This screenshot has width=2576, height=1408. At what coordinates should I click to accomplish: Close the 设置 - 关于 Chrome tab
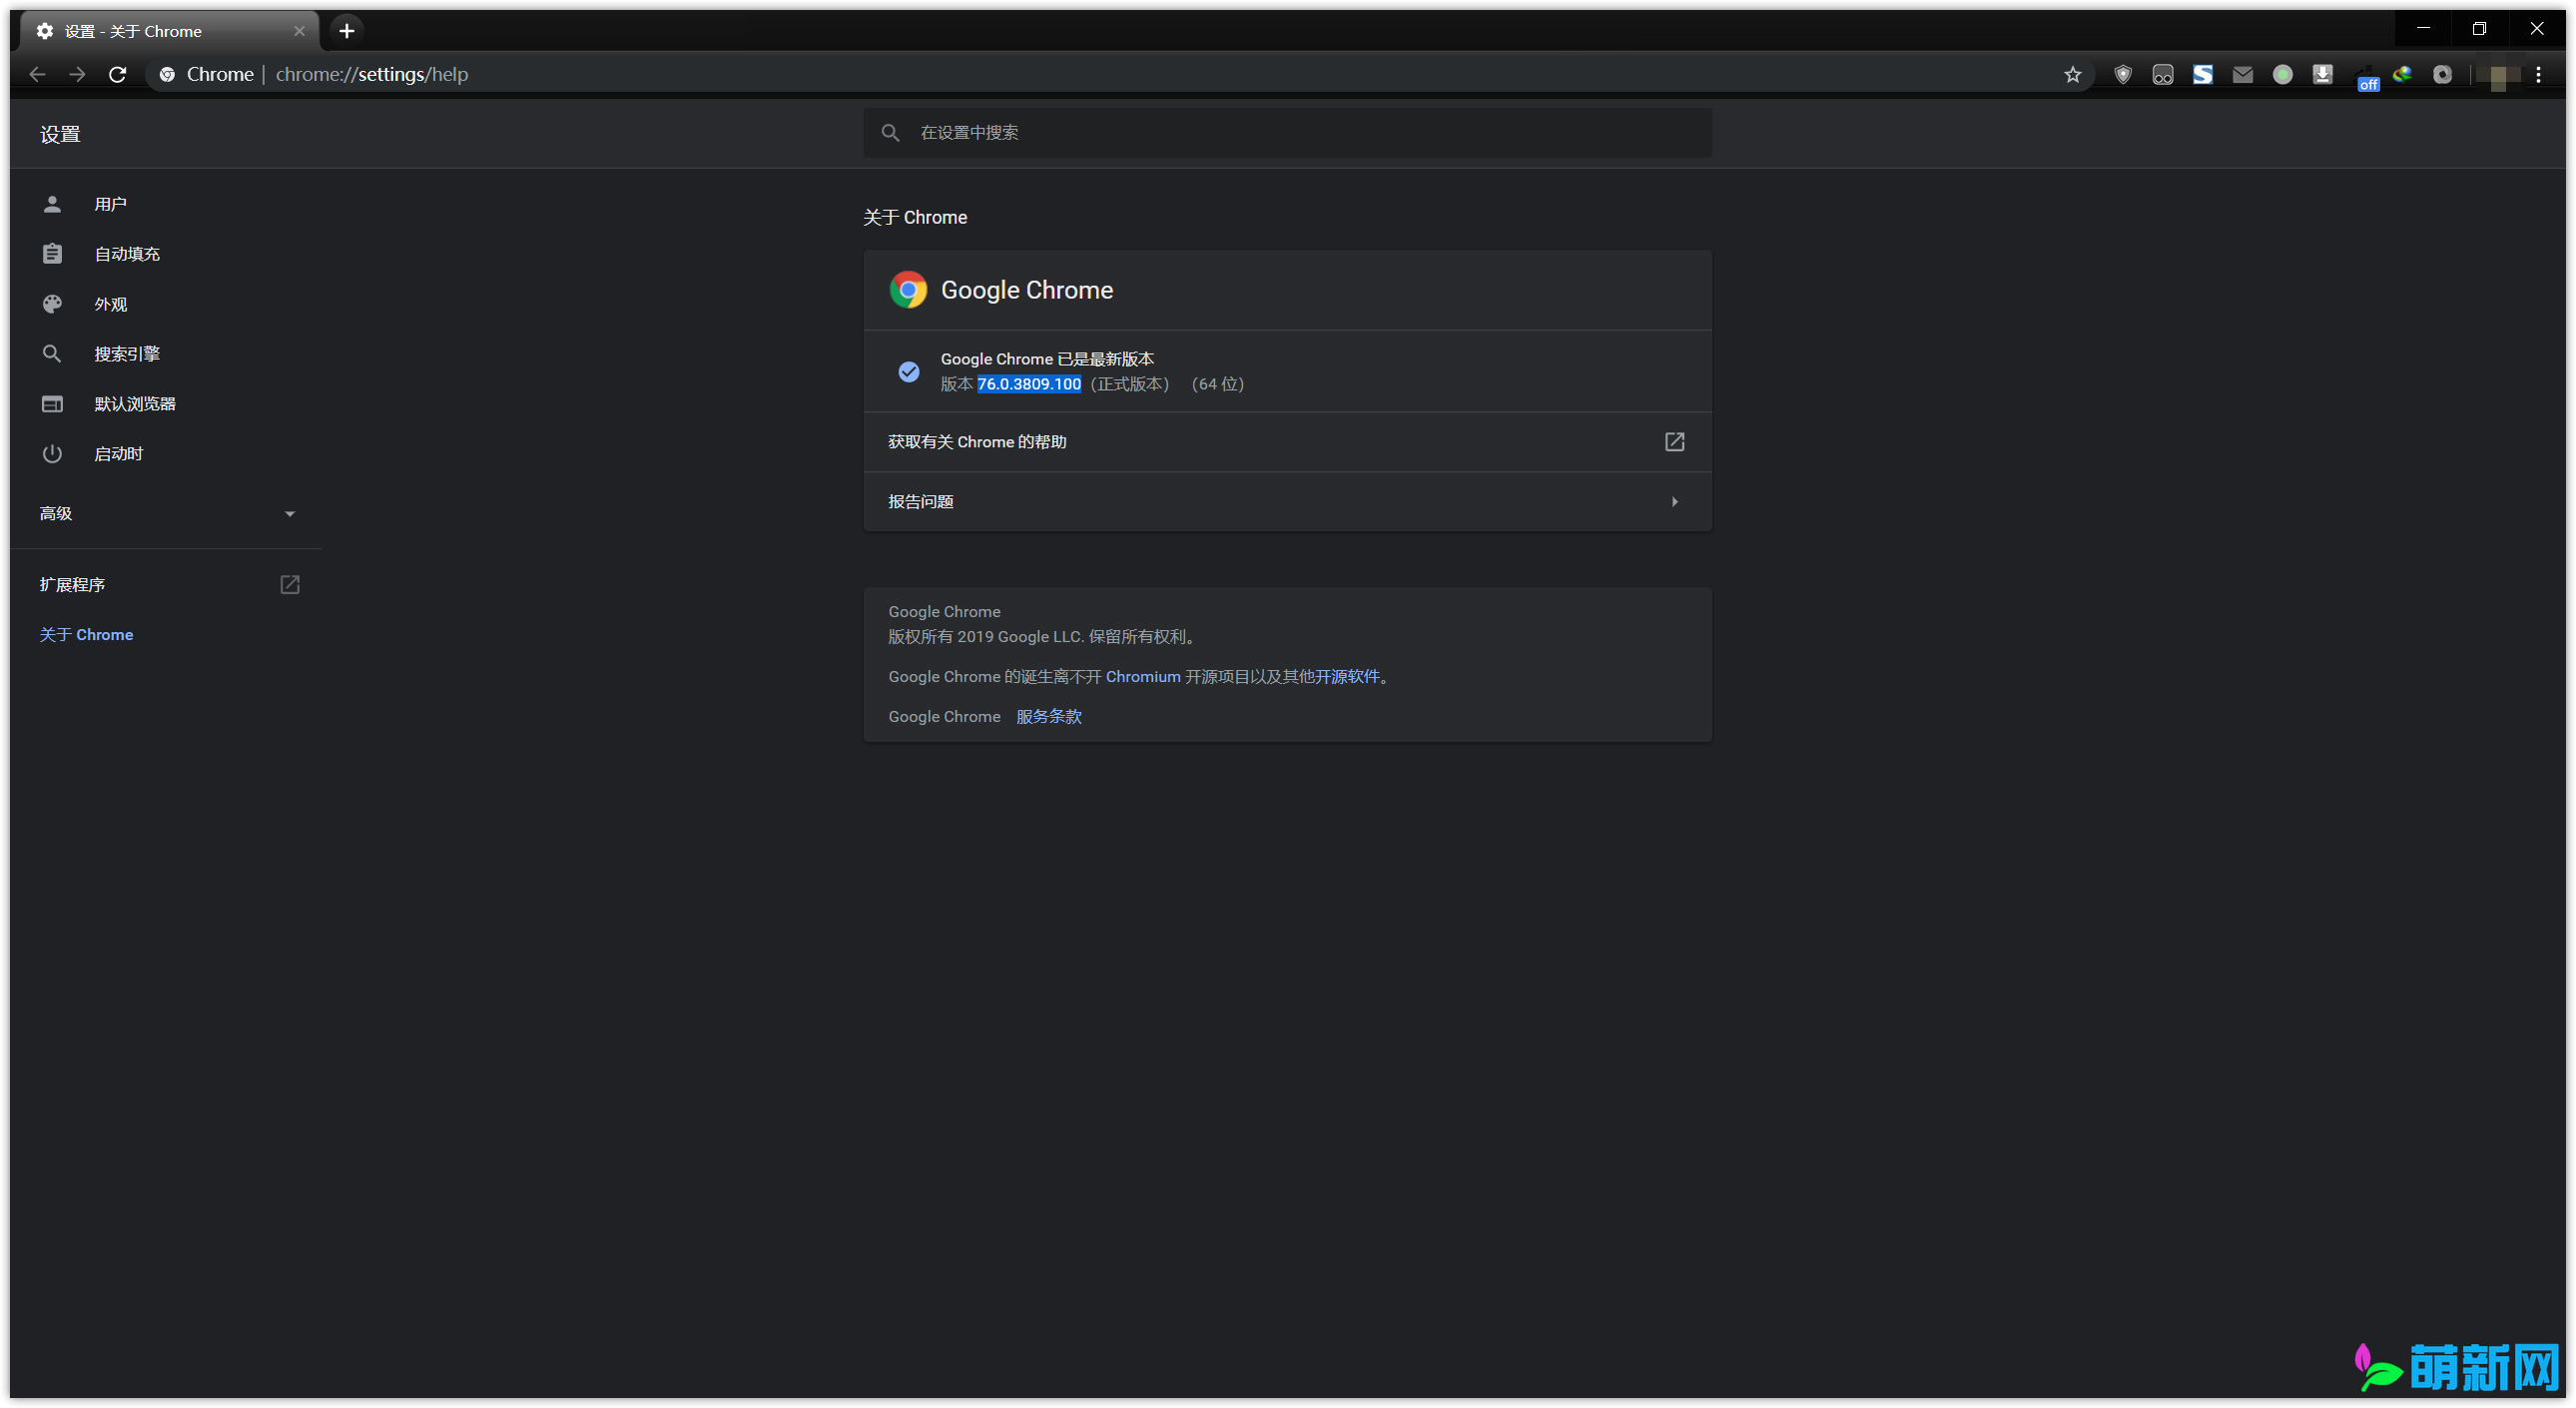(x=299, y=31)
